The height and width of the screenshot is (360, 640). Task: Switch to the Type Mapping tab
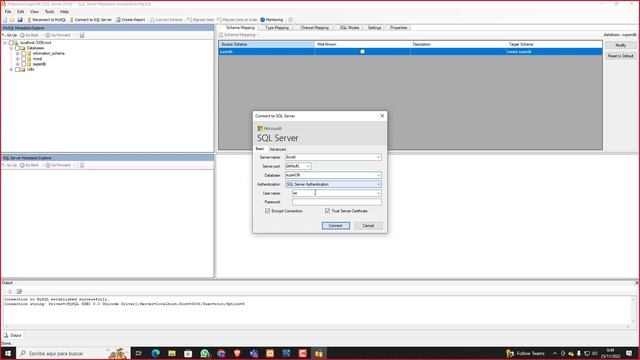[277, 28]
